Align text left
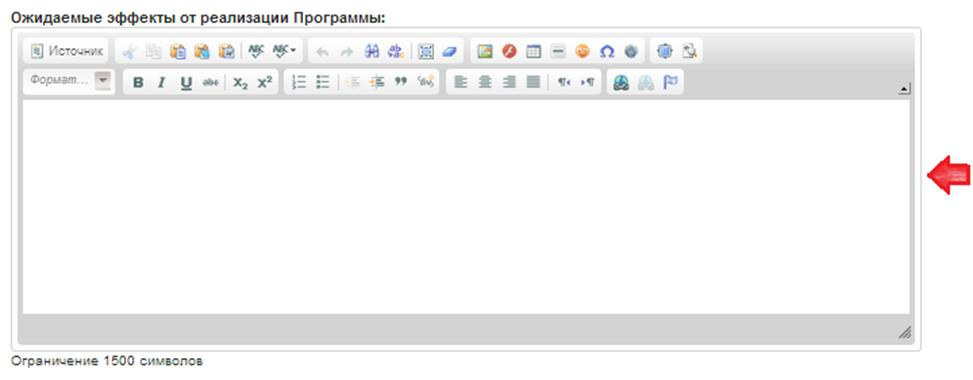The width and height of the screenshot is (973, 380). tap(460, 83)
